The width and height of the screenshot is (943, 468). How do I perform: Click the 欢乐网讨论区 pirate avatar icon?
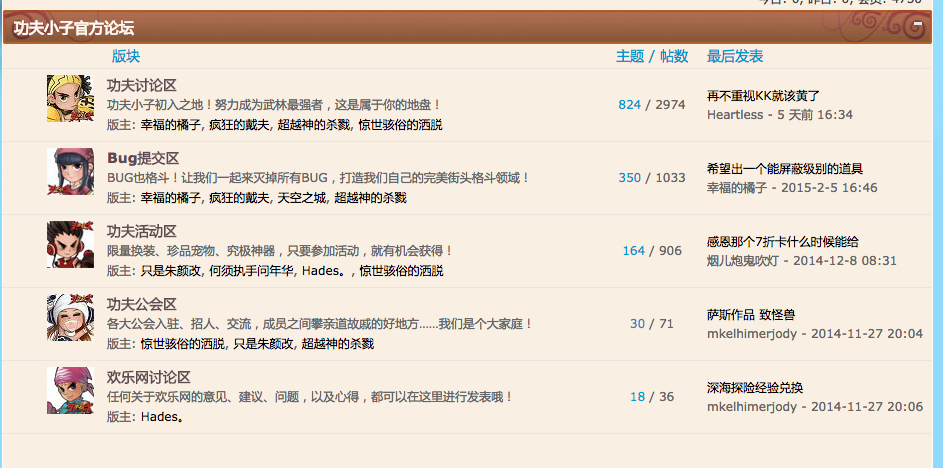(70, 391)
